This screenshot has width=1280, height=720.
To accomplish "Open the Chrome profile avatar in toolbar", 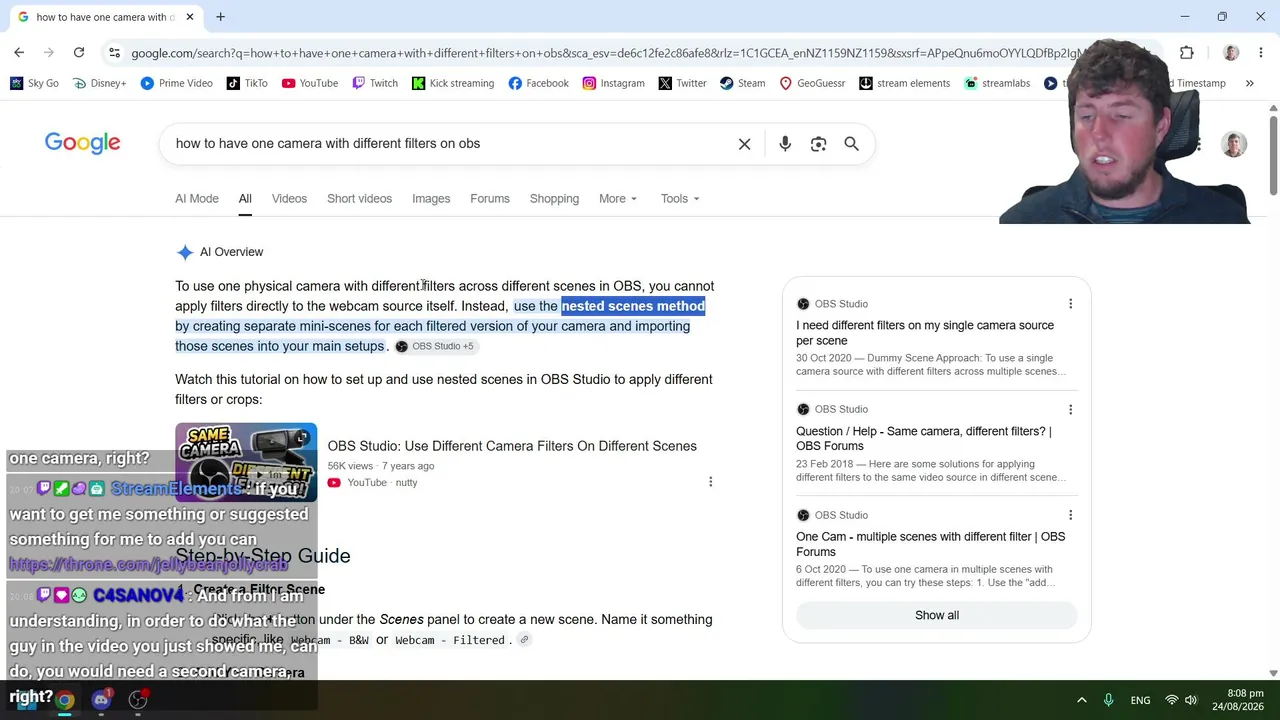I will point(1231,53).
